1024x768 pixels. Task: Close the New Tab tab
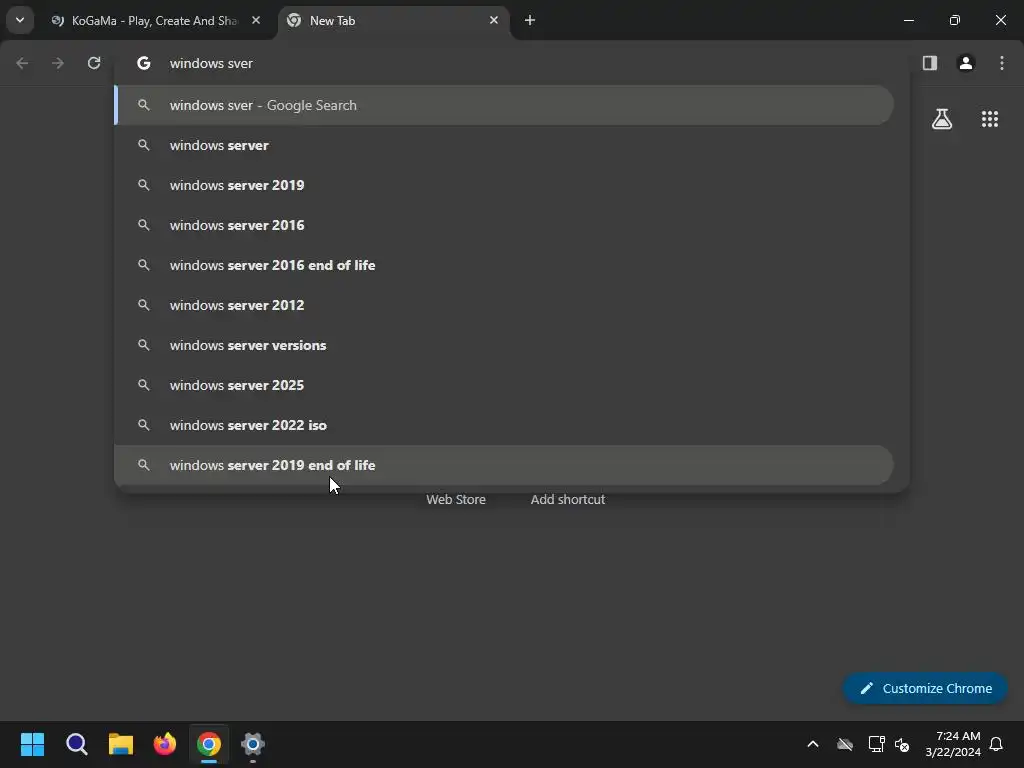pyautogui.click(x=494, y=20)
